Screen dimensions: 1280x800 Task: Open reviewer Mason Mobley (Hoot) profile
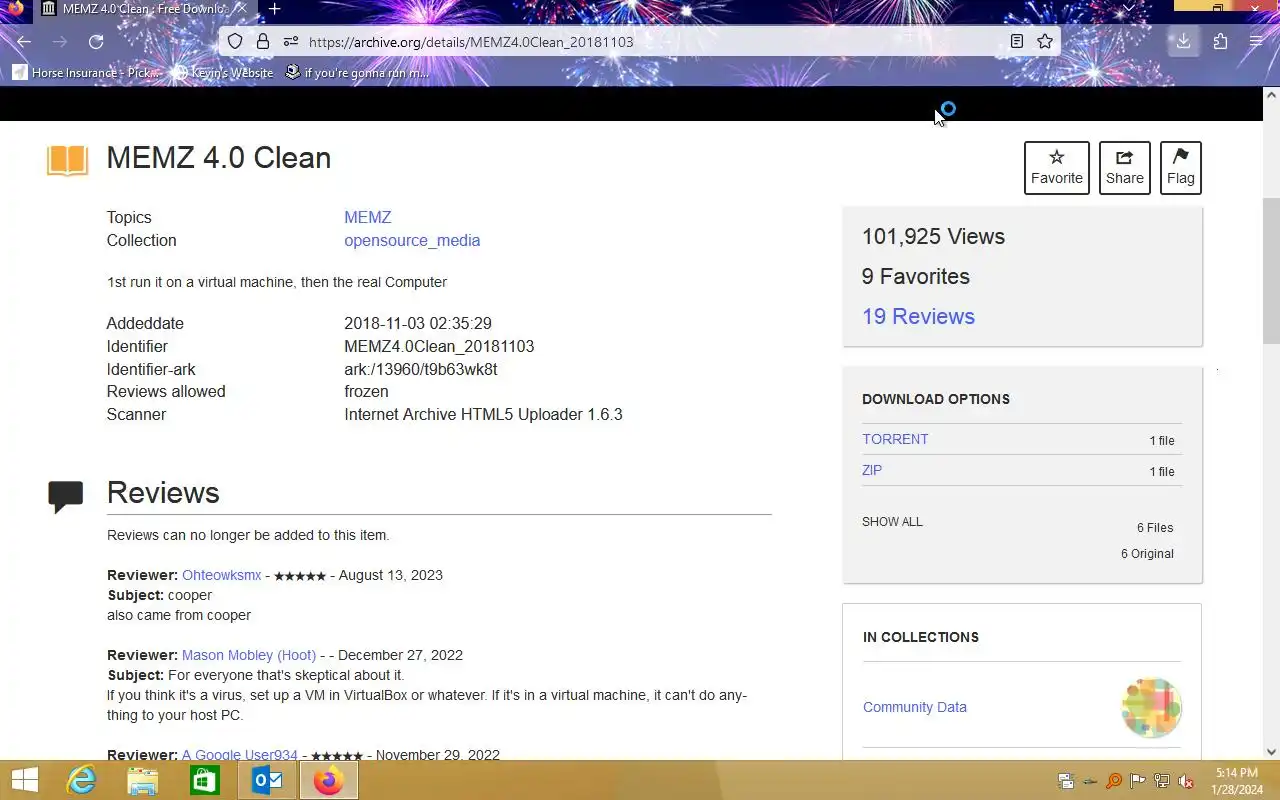249,655
